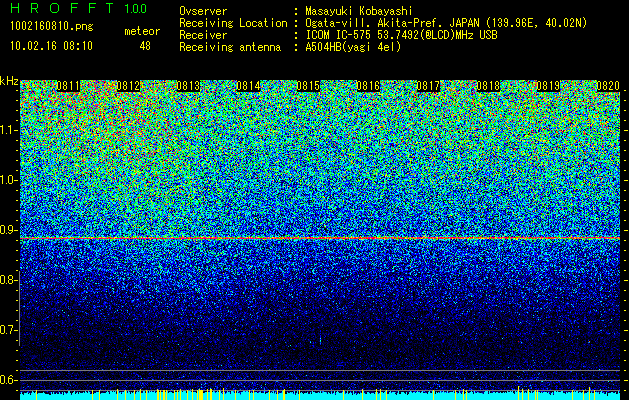Click the file name 1002160810.png
Image resolution: width=629 pixels, height=400 pixels.
pyautogui.click(x=52, y=27)
